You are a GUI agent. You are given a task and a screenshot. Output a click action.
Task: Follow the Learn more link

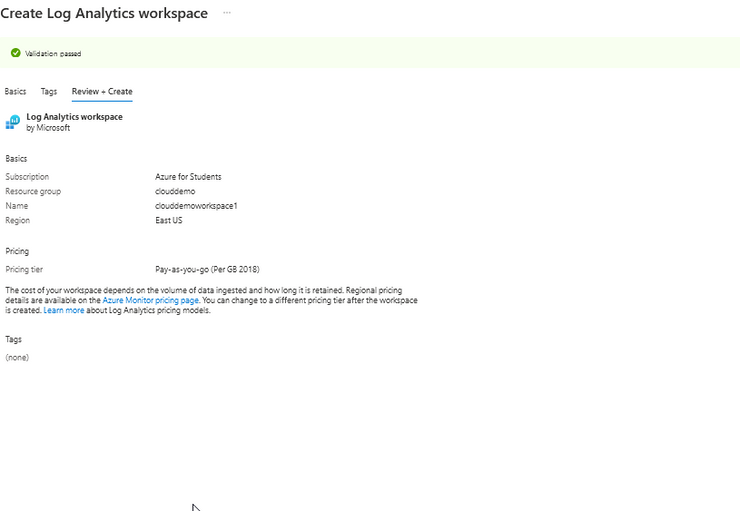pos(64,310)
